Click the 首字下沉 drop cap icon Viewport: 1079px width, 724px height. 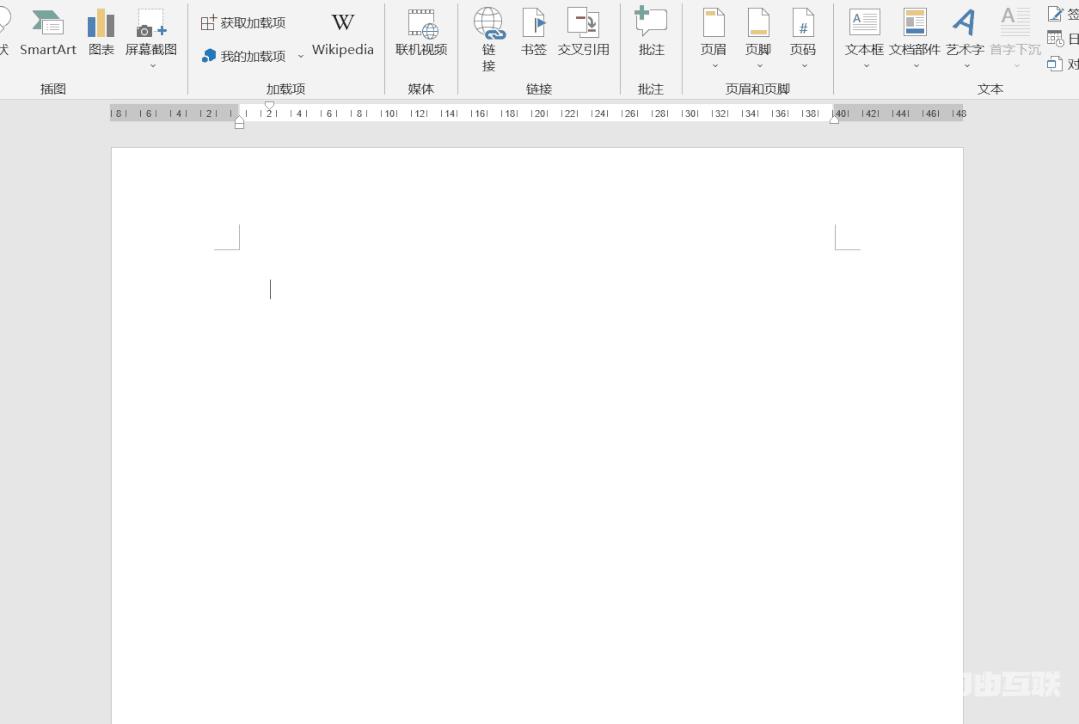pyautogui.click(x=1016, y=23)
